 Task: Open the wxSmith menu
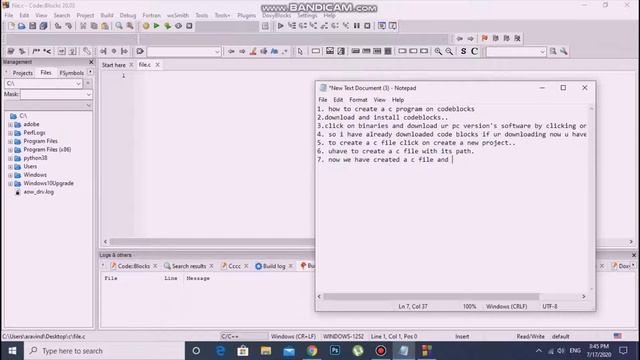(178, 16)
